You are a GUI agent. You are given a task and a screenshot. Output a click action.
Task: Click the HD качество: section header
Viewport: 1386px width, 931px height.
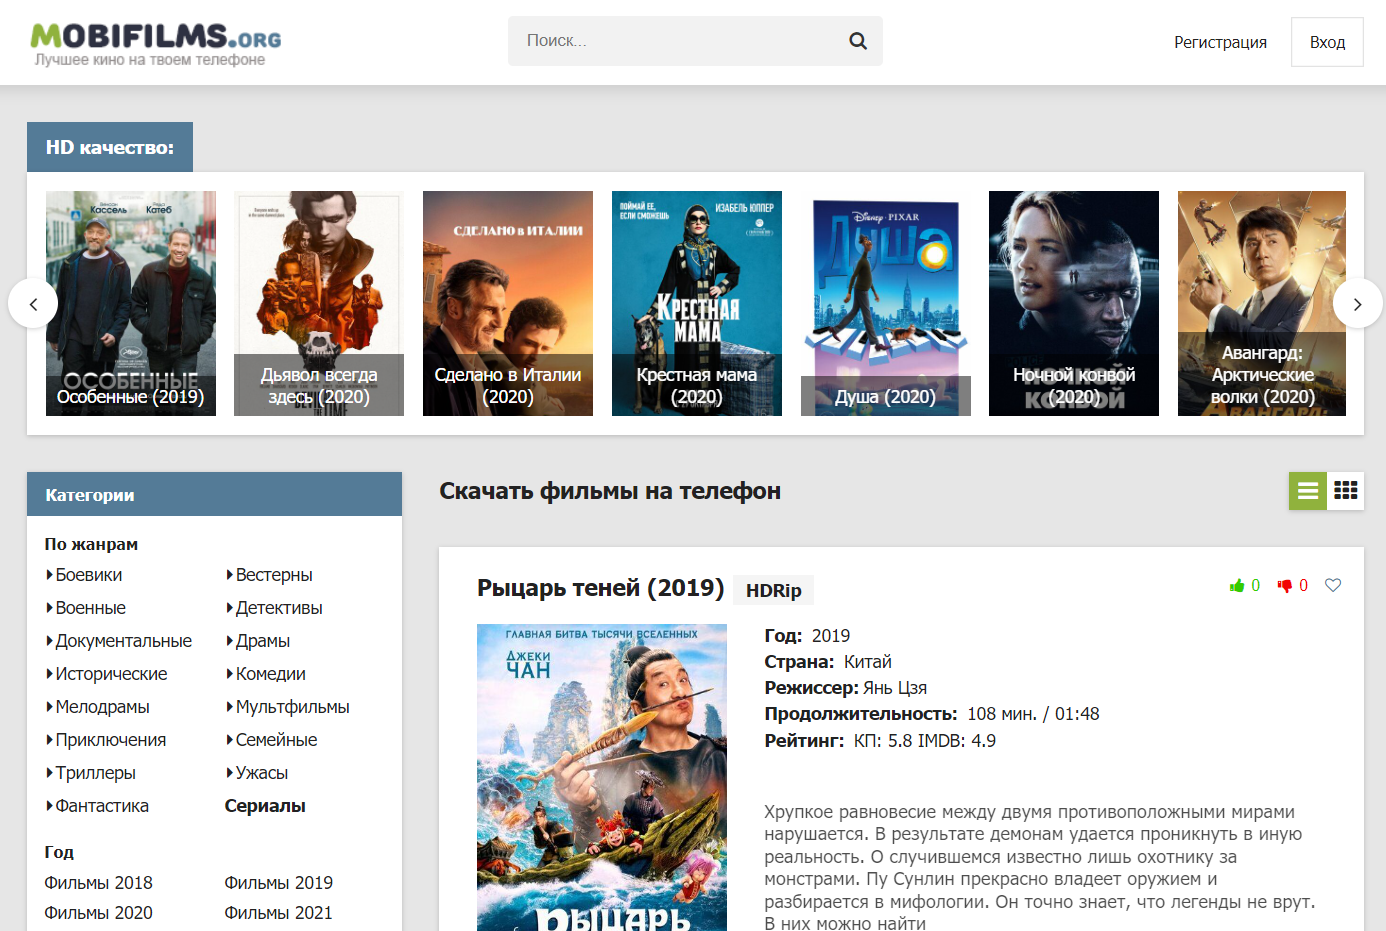(x=110, y=147)
